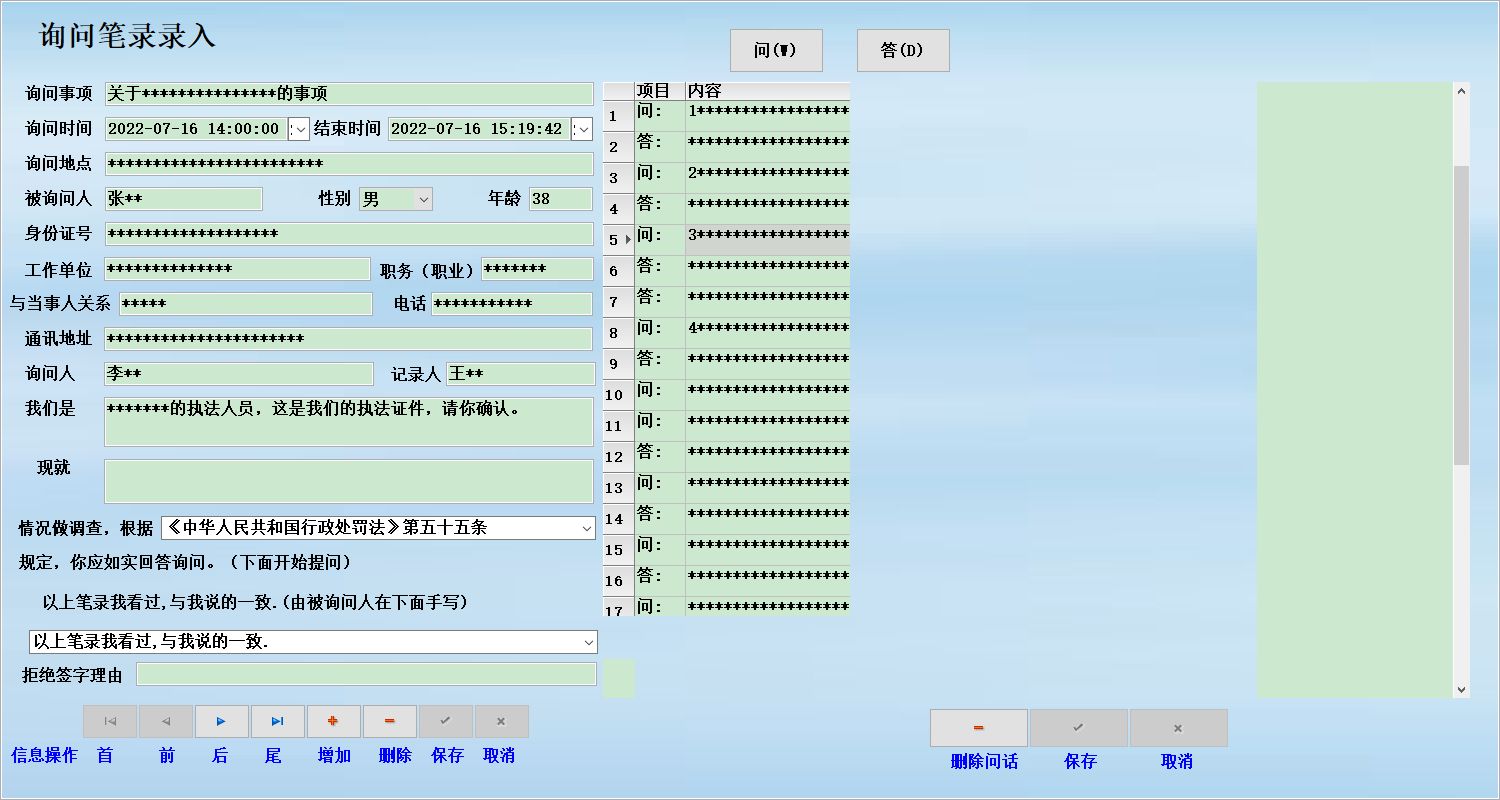This screenshot has height=800, width=1500.
Task: Open the 询问时间 date picker dropdown
Action: click(299, 129)
